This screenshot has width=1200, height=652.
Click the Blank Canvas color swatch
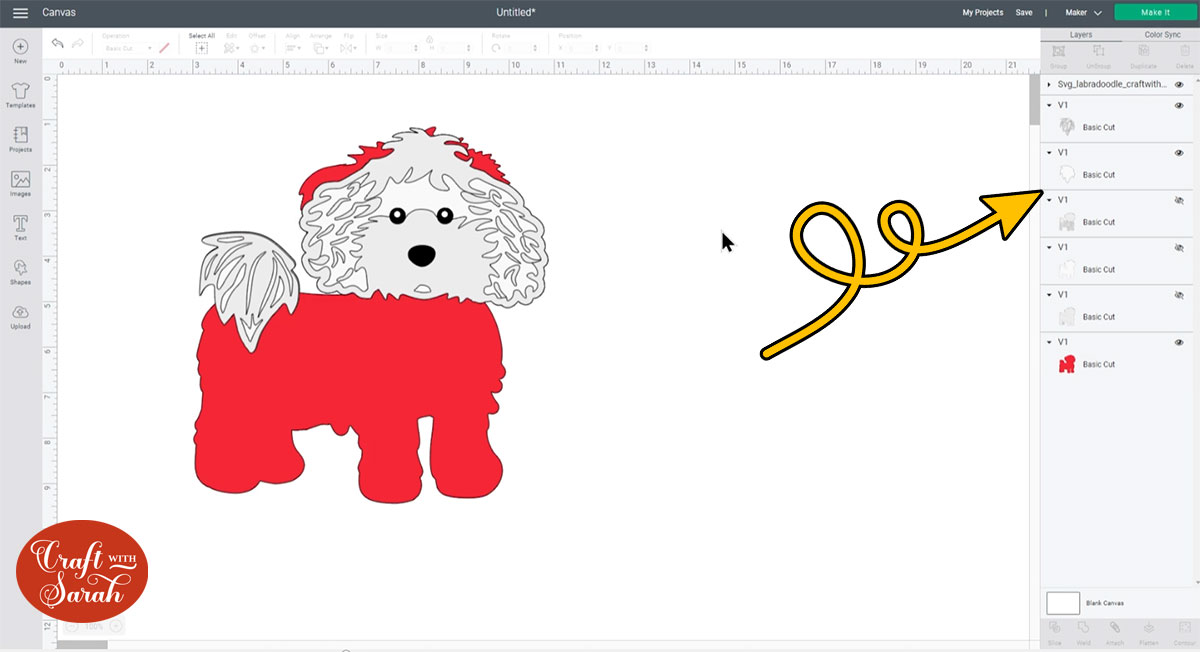[1063, 603]
